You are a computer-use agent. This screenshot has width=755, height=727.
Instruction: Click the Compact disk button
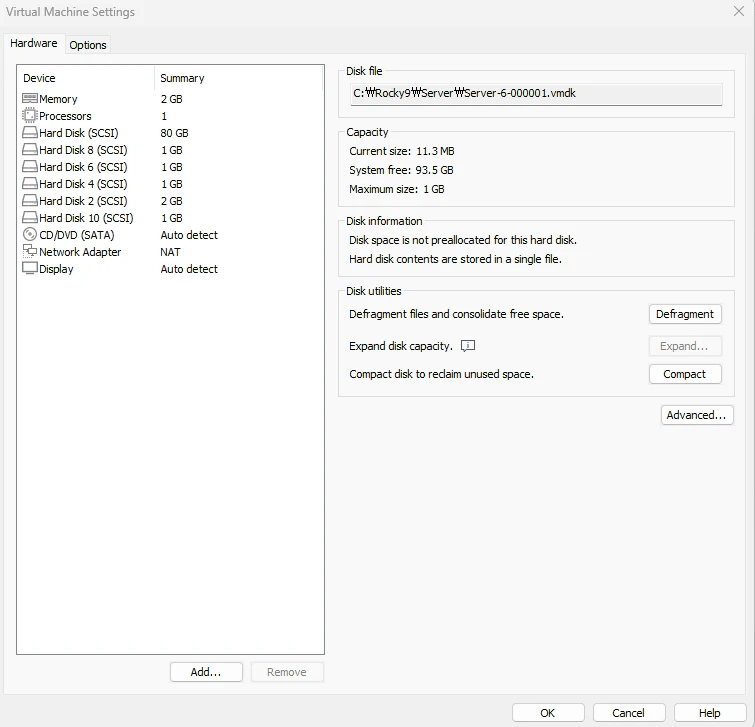[x=685, y=374]
